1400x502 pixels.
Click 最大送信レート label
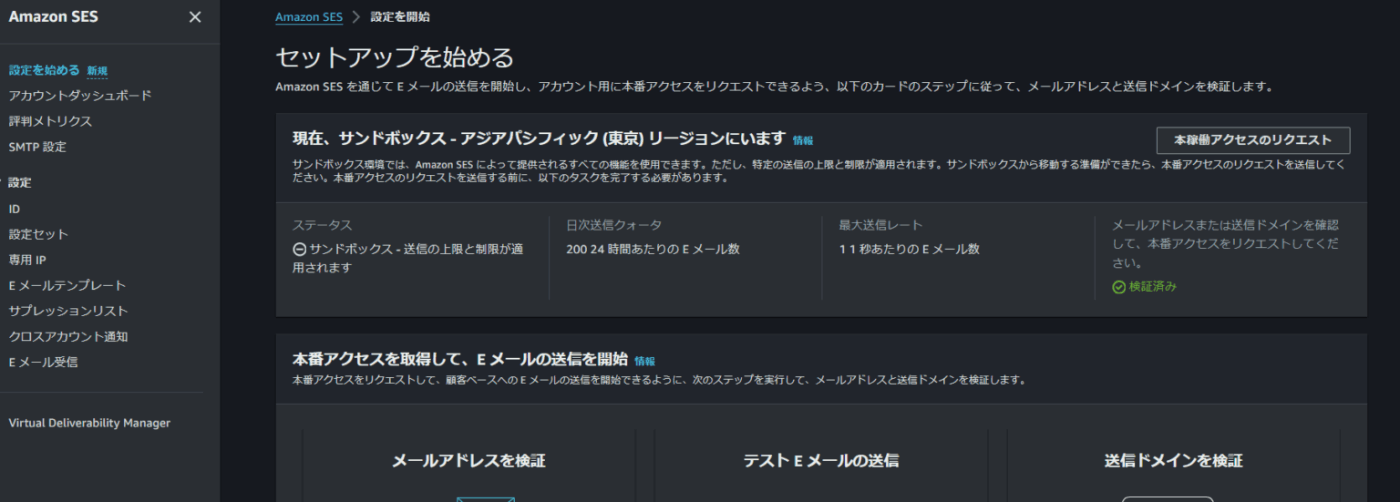[881, 225]
